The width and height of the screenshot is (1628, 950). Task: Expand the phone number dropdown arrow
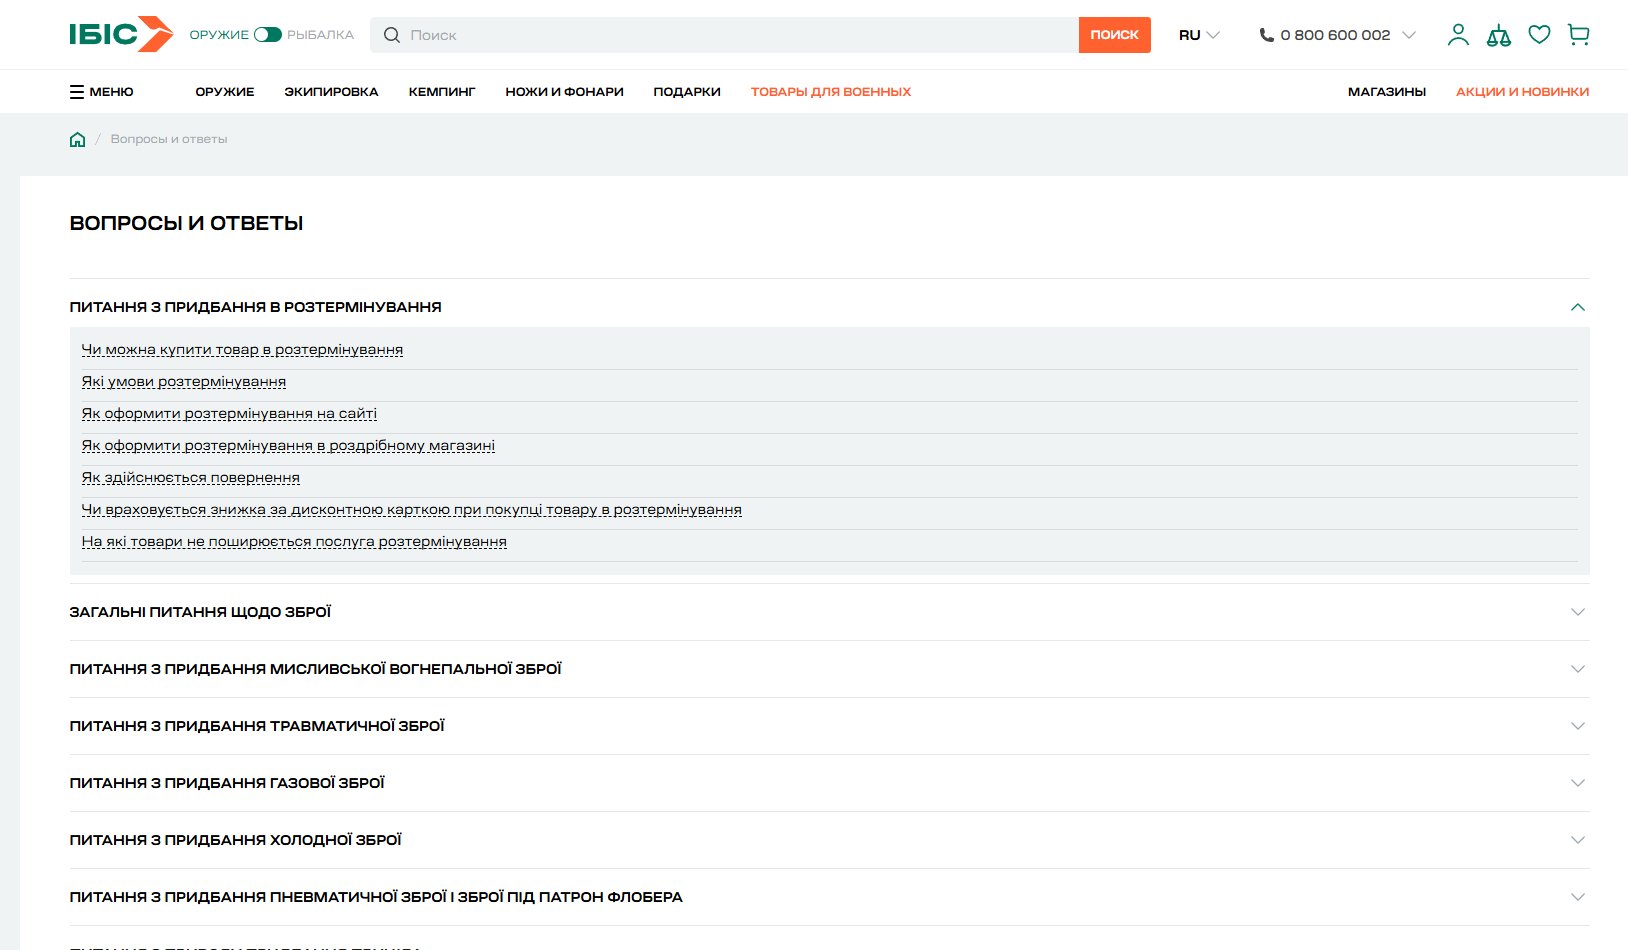[x=1409, y=35]
